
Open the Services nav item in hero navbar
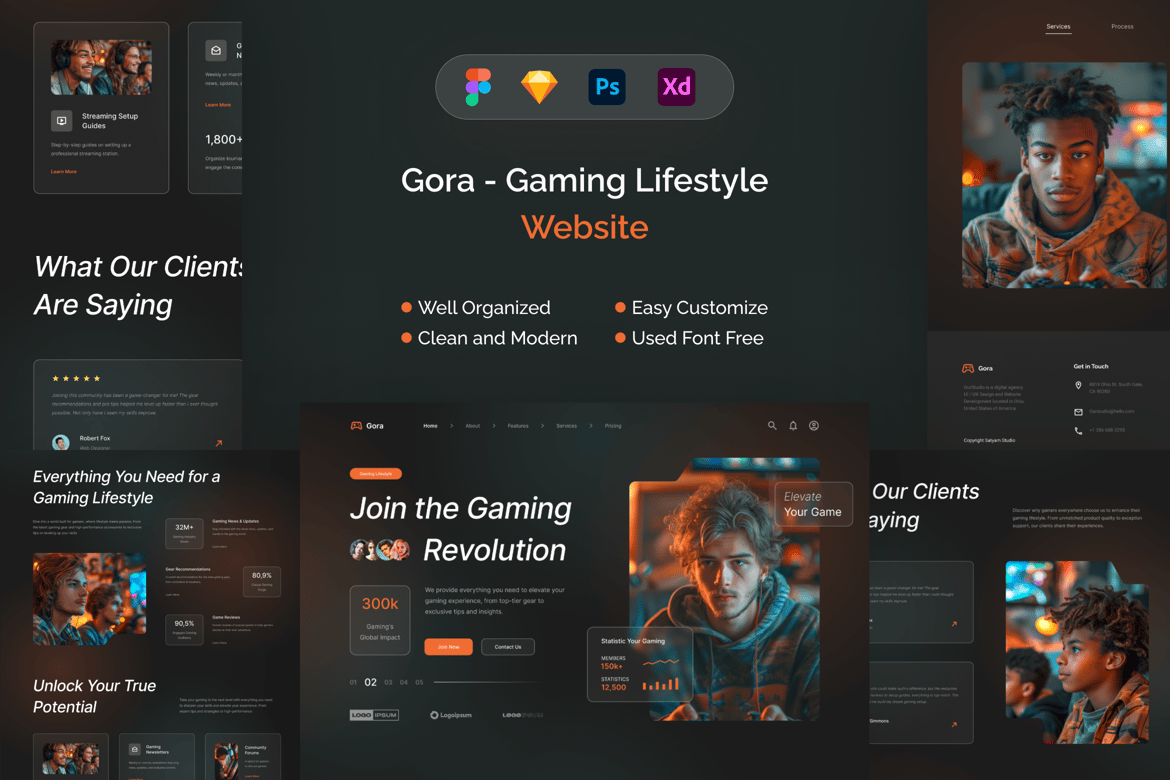[x=566, y=425]
